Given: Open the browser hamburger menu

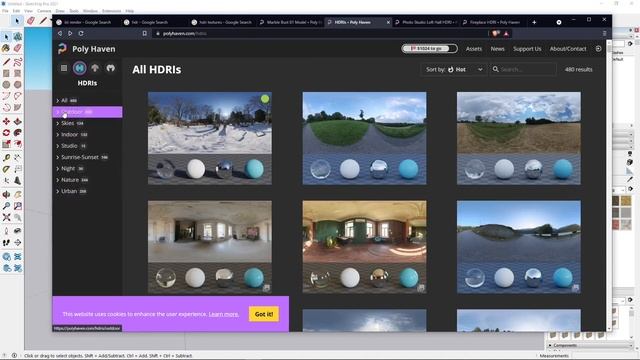Looking at the screenshot, I should [x=604, y=33].
